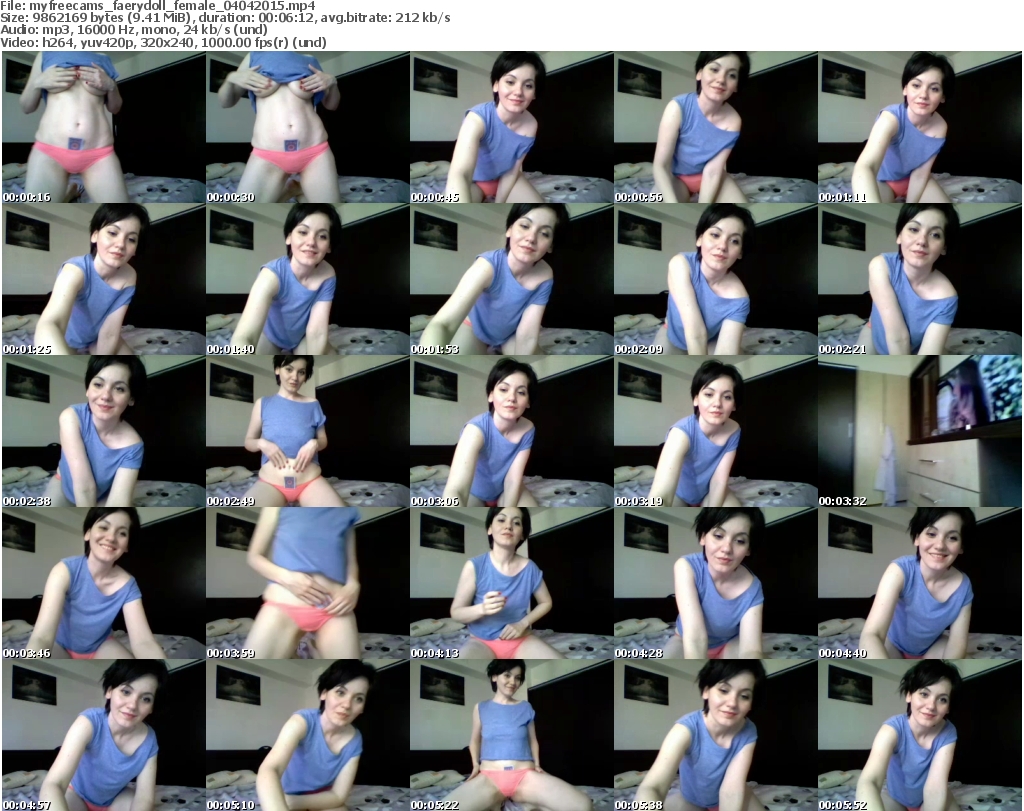Image resolution: width=1024 pixels, height=811 pixels.
Task: Open the frame marked 00:00:56
Action: coord(715,127)
